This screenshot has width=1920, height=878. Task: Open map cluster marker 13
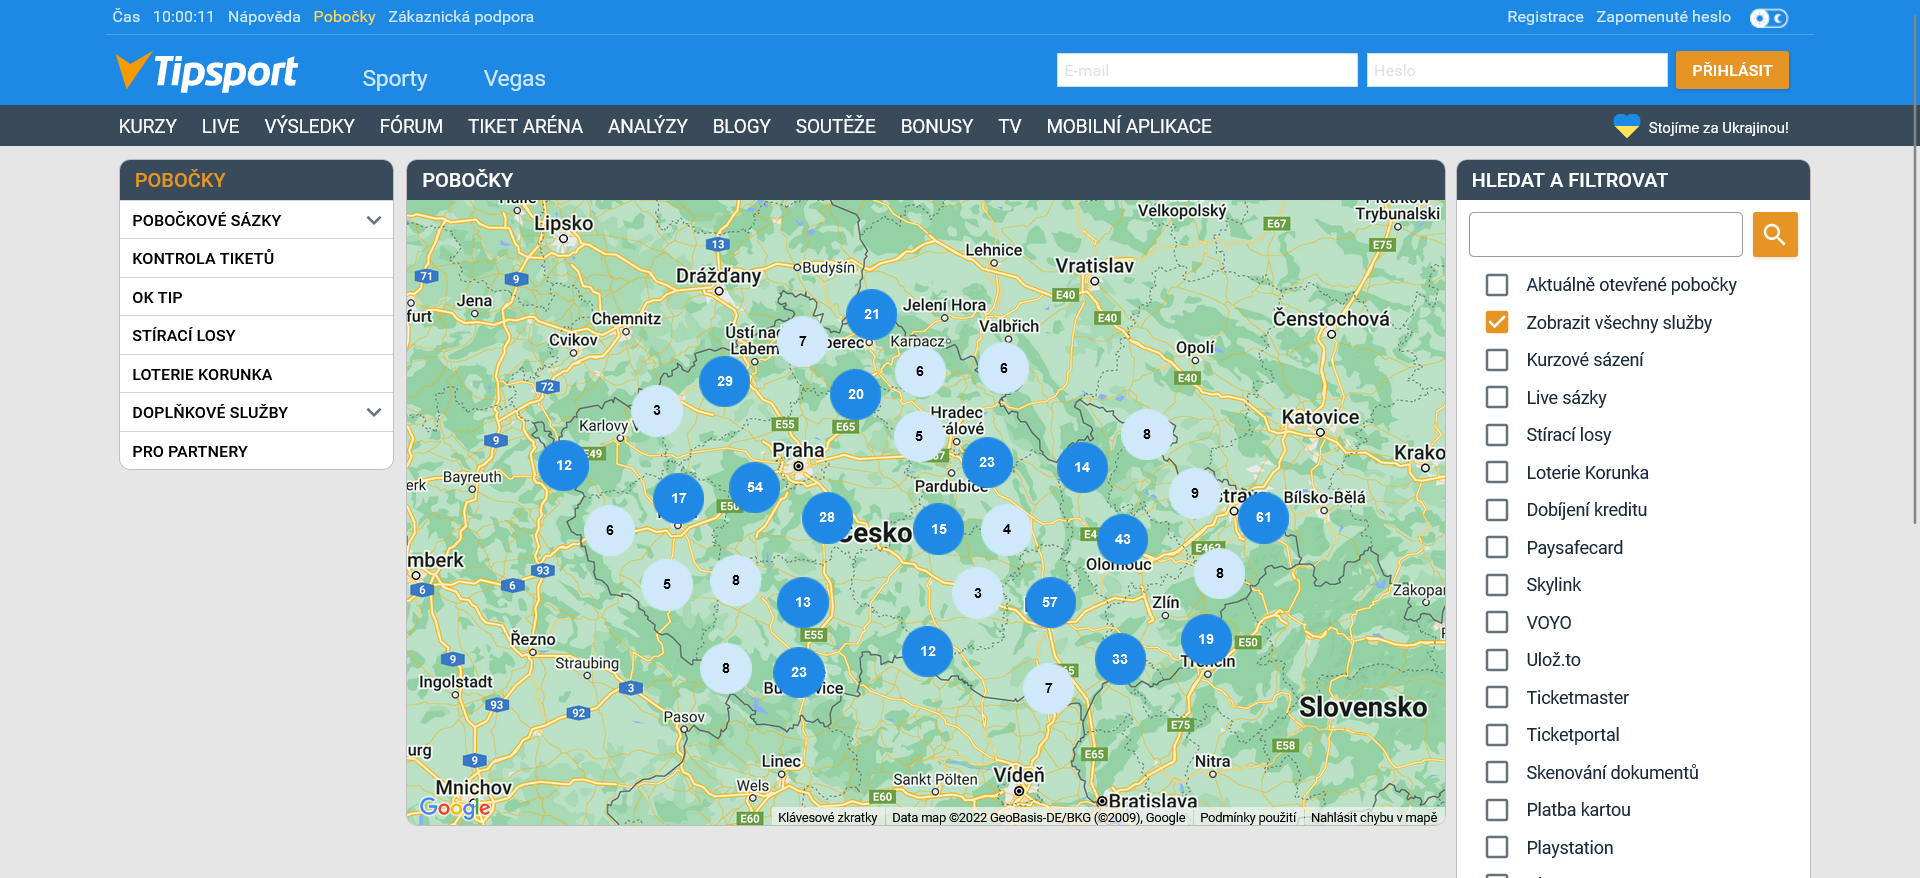tap(803, 602)
